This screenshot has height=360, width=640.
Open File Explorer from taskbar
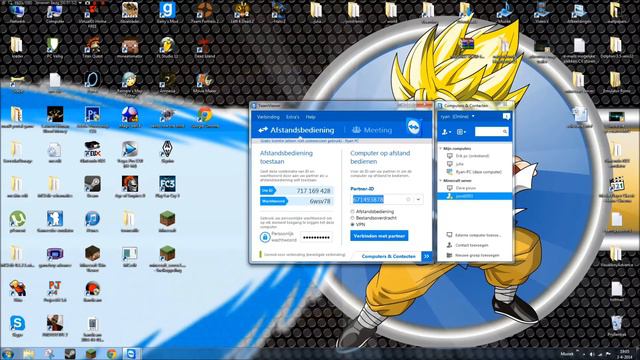point(29,353)
